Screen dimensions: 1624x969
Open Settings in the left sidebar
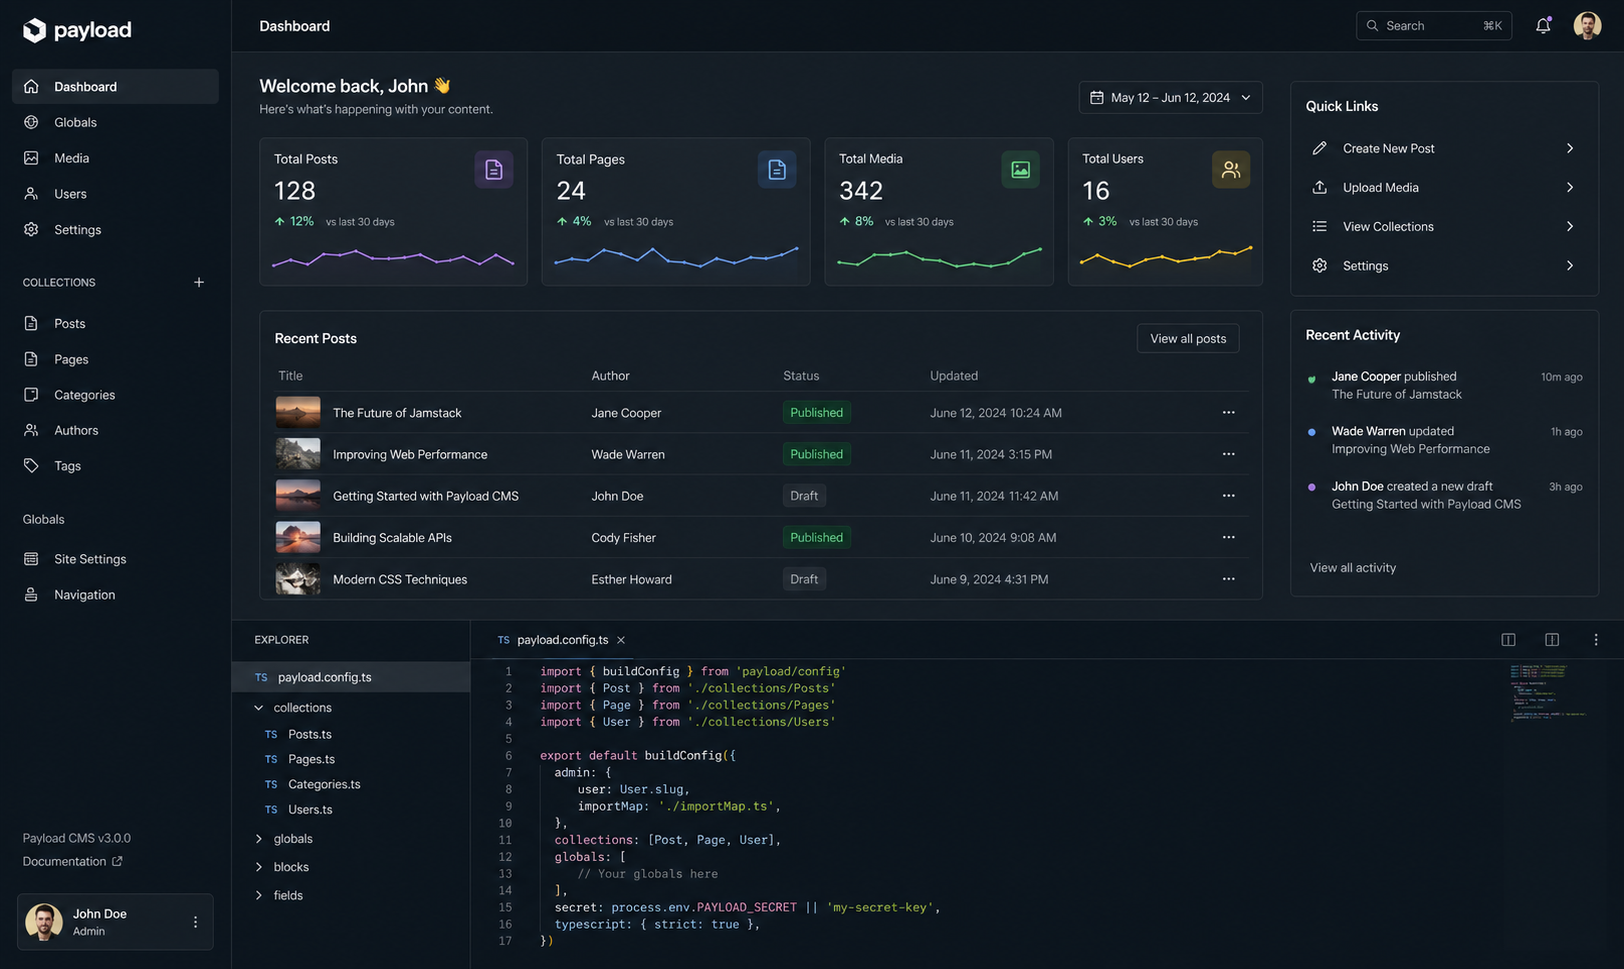[115, 230]
